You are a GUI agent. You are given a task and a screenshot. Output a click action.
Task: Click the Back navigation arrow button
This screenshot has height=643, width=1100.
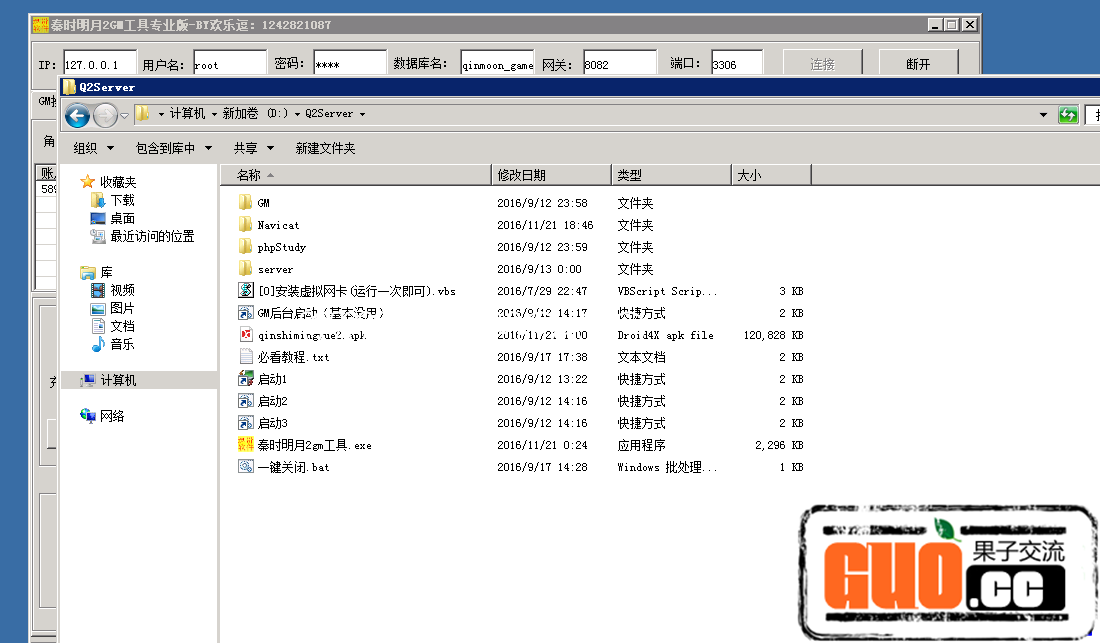(77, 115)
